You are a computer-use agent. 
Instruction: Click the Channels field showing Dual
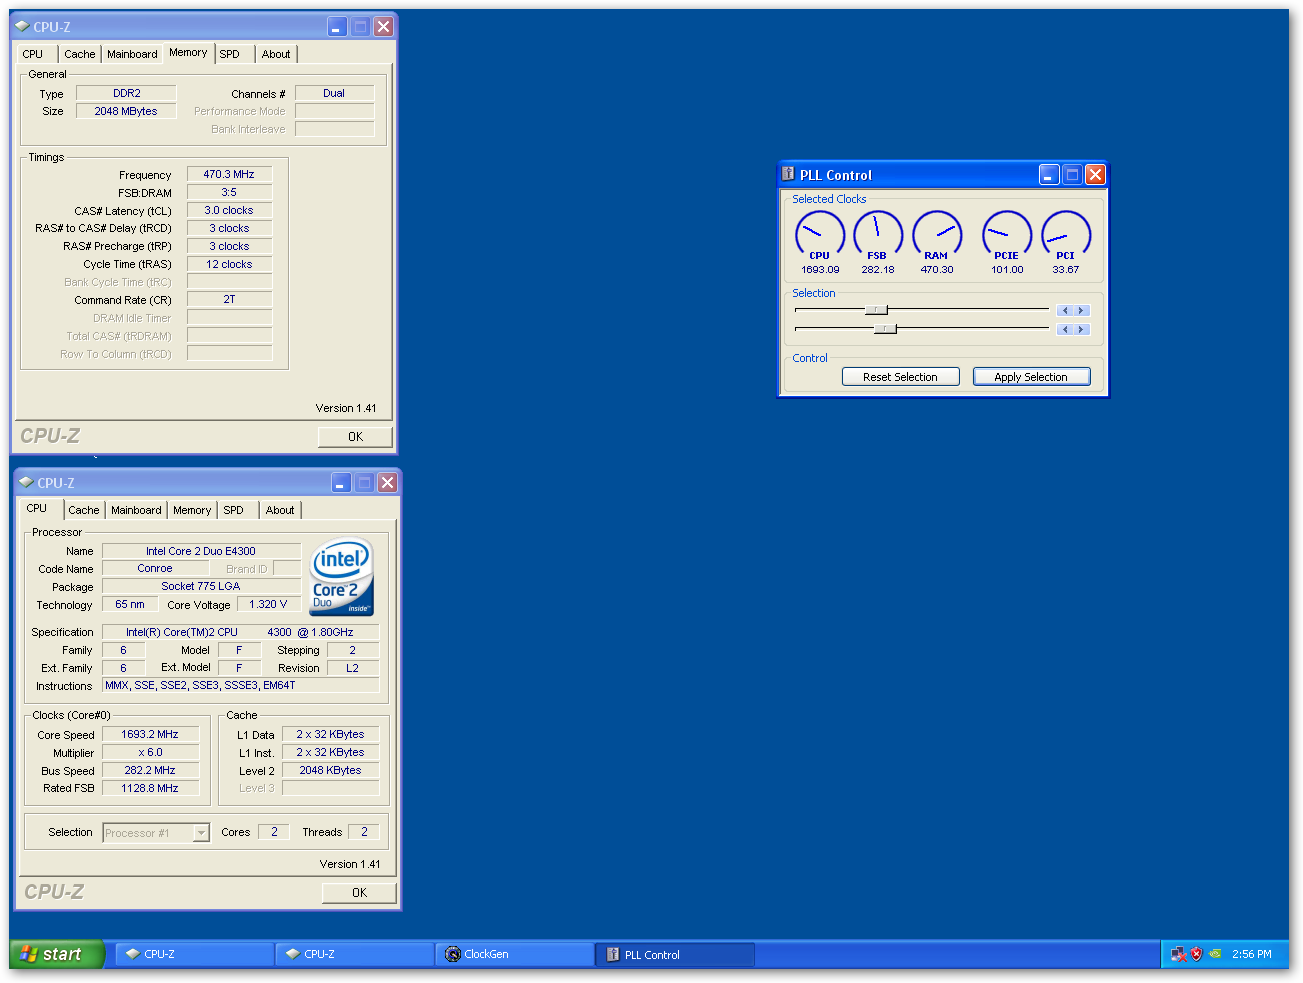[x=334, y=93]
